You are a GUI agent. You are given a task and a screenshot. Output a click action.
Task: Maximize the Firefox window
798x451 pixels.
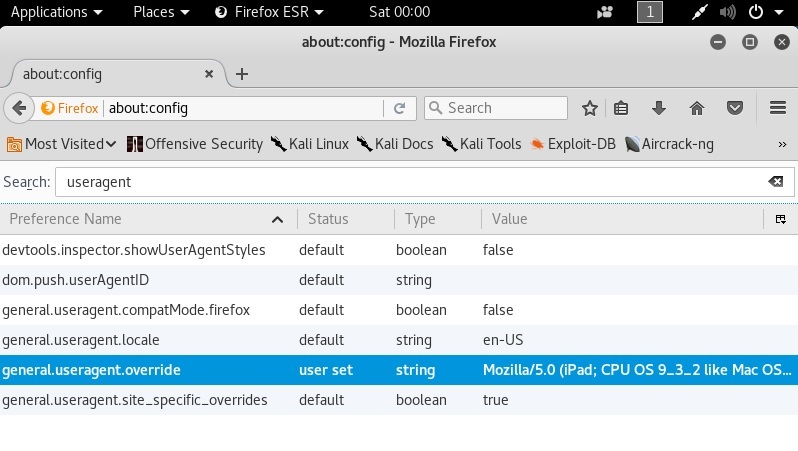tap(750, 42)
